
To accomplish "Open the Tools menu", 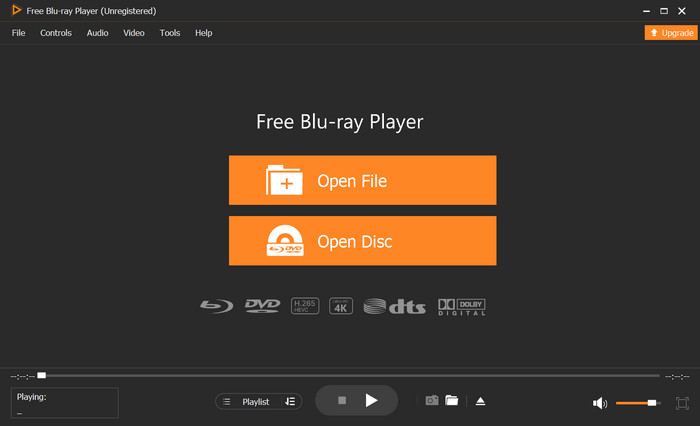I will tap(170, 33).
